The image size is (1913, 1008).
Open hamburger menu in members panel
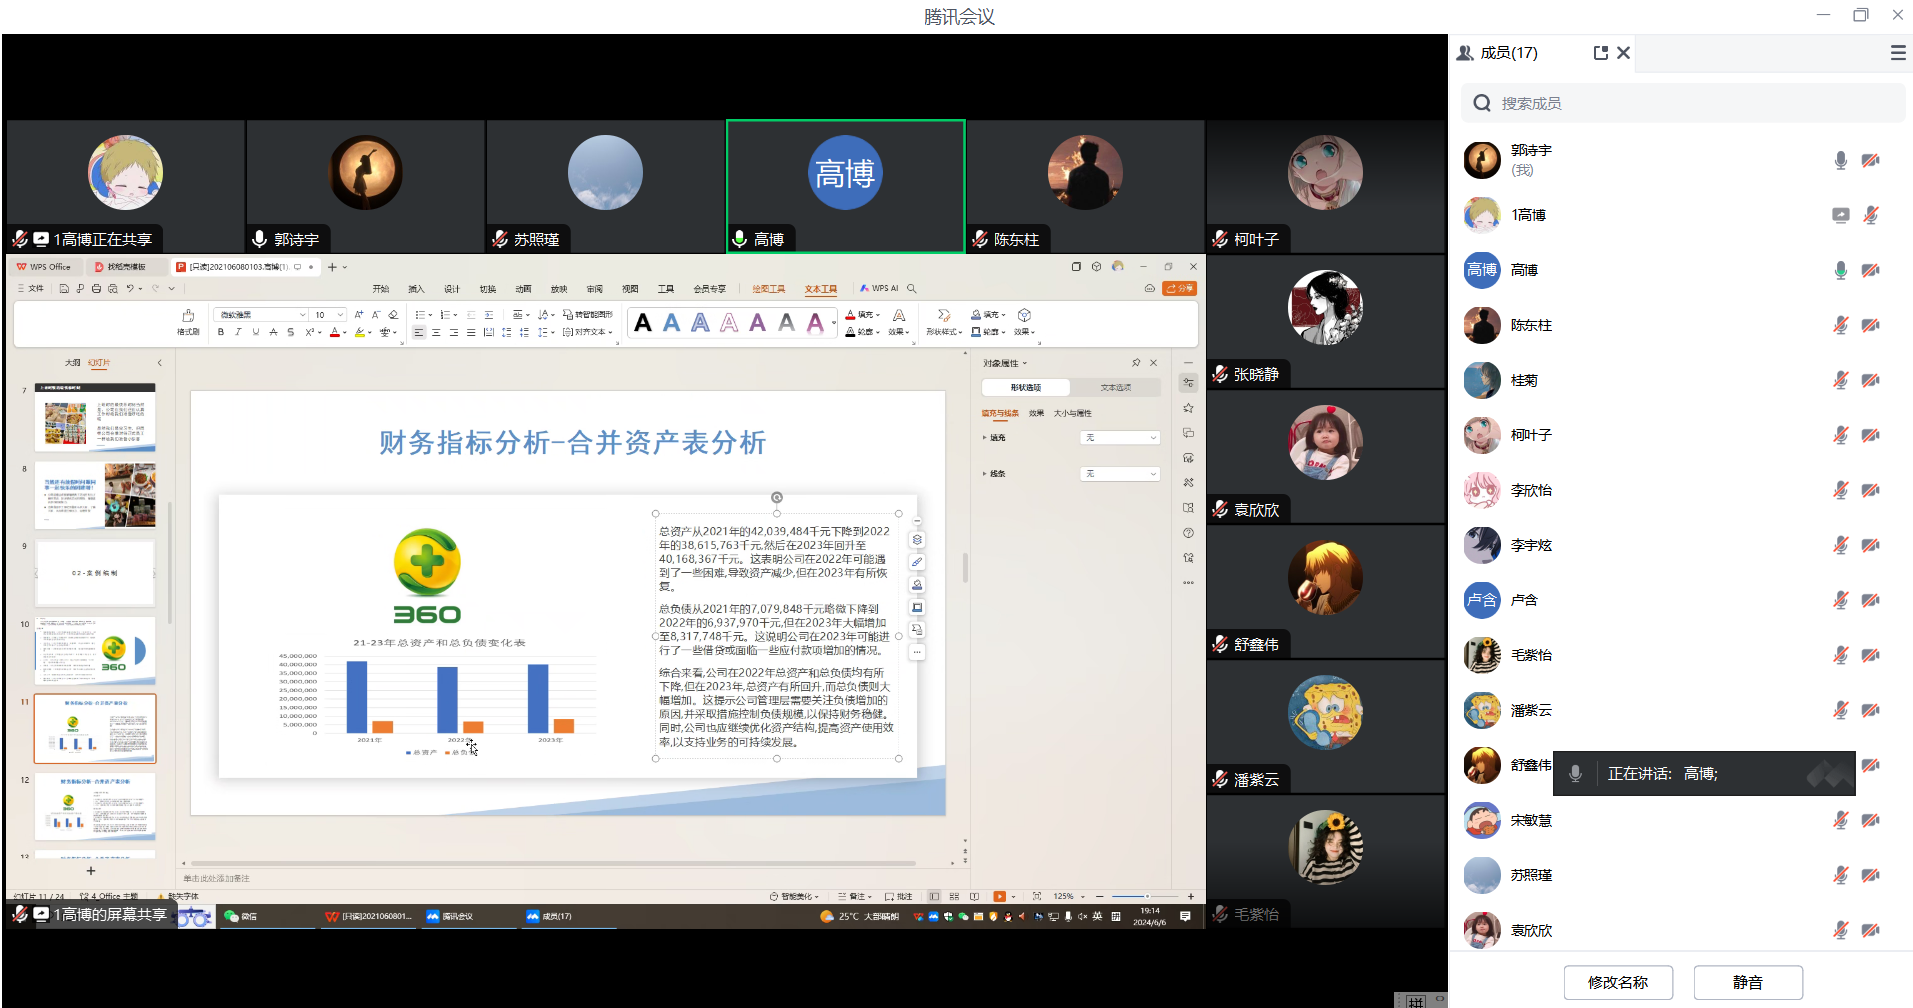pos(1897,53)
